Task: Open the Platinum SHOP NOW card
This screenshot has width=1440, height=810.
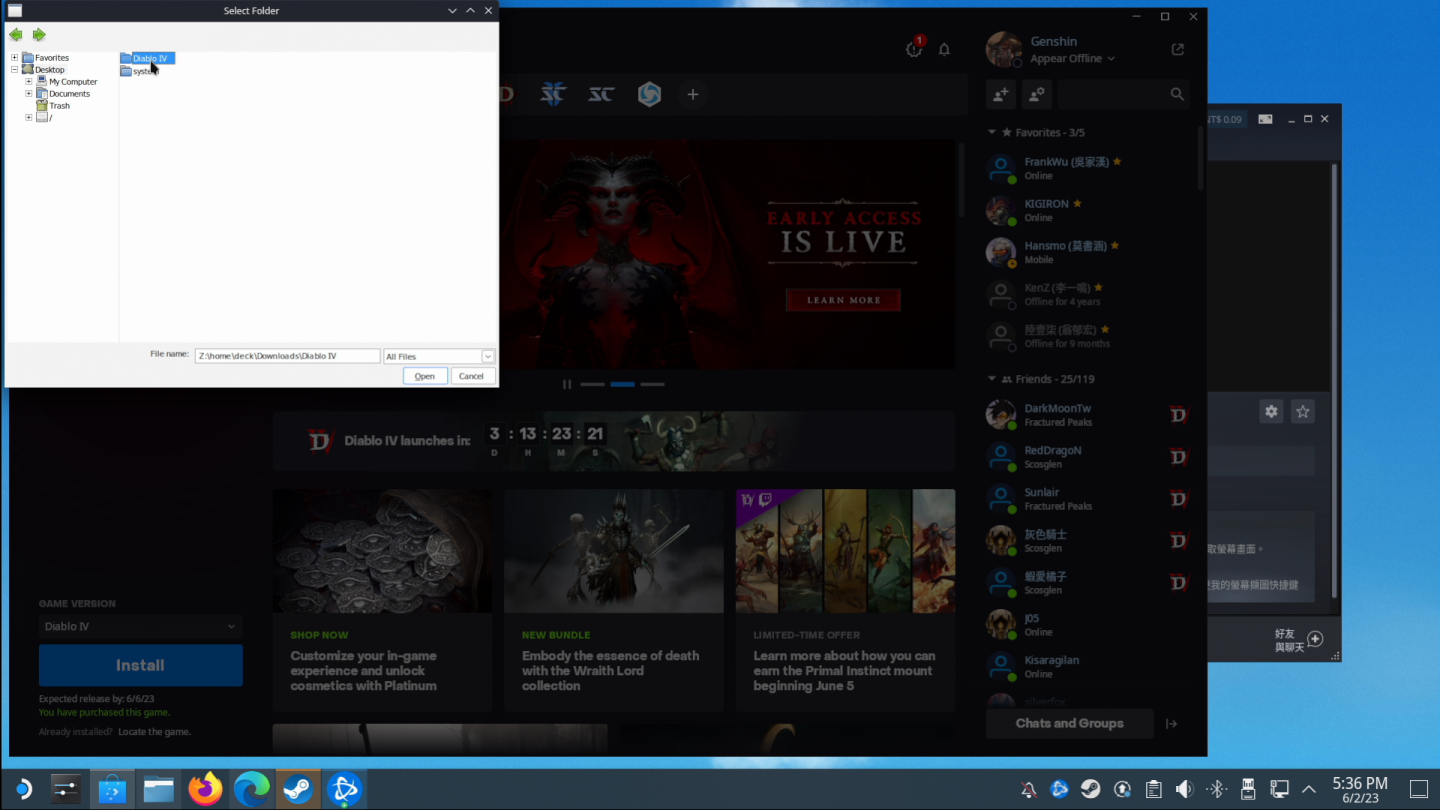Action: click(382, 600)
